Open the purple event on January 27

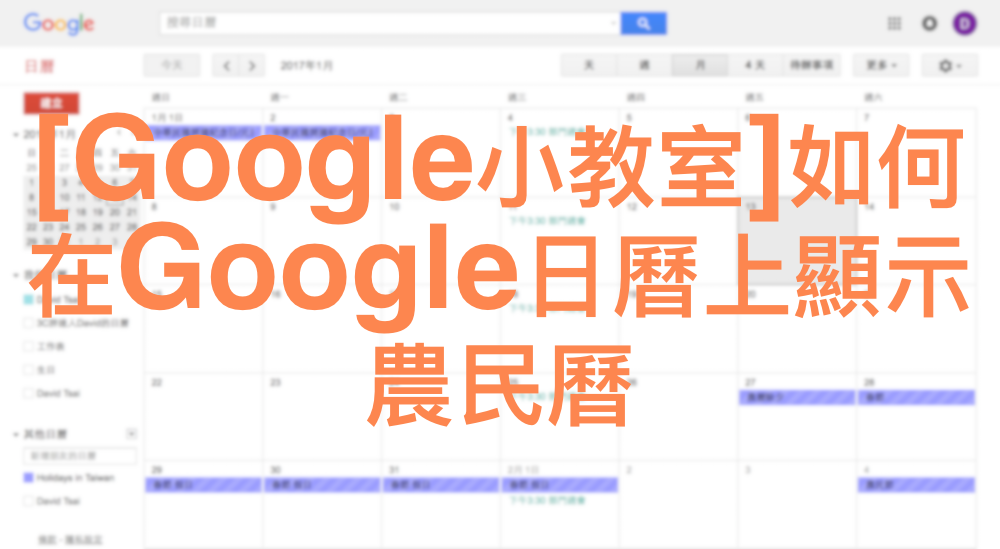[797, 397]
